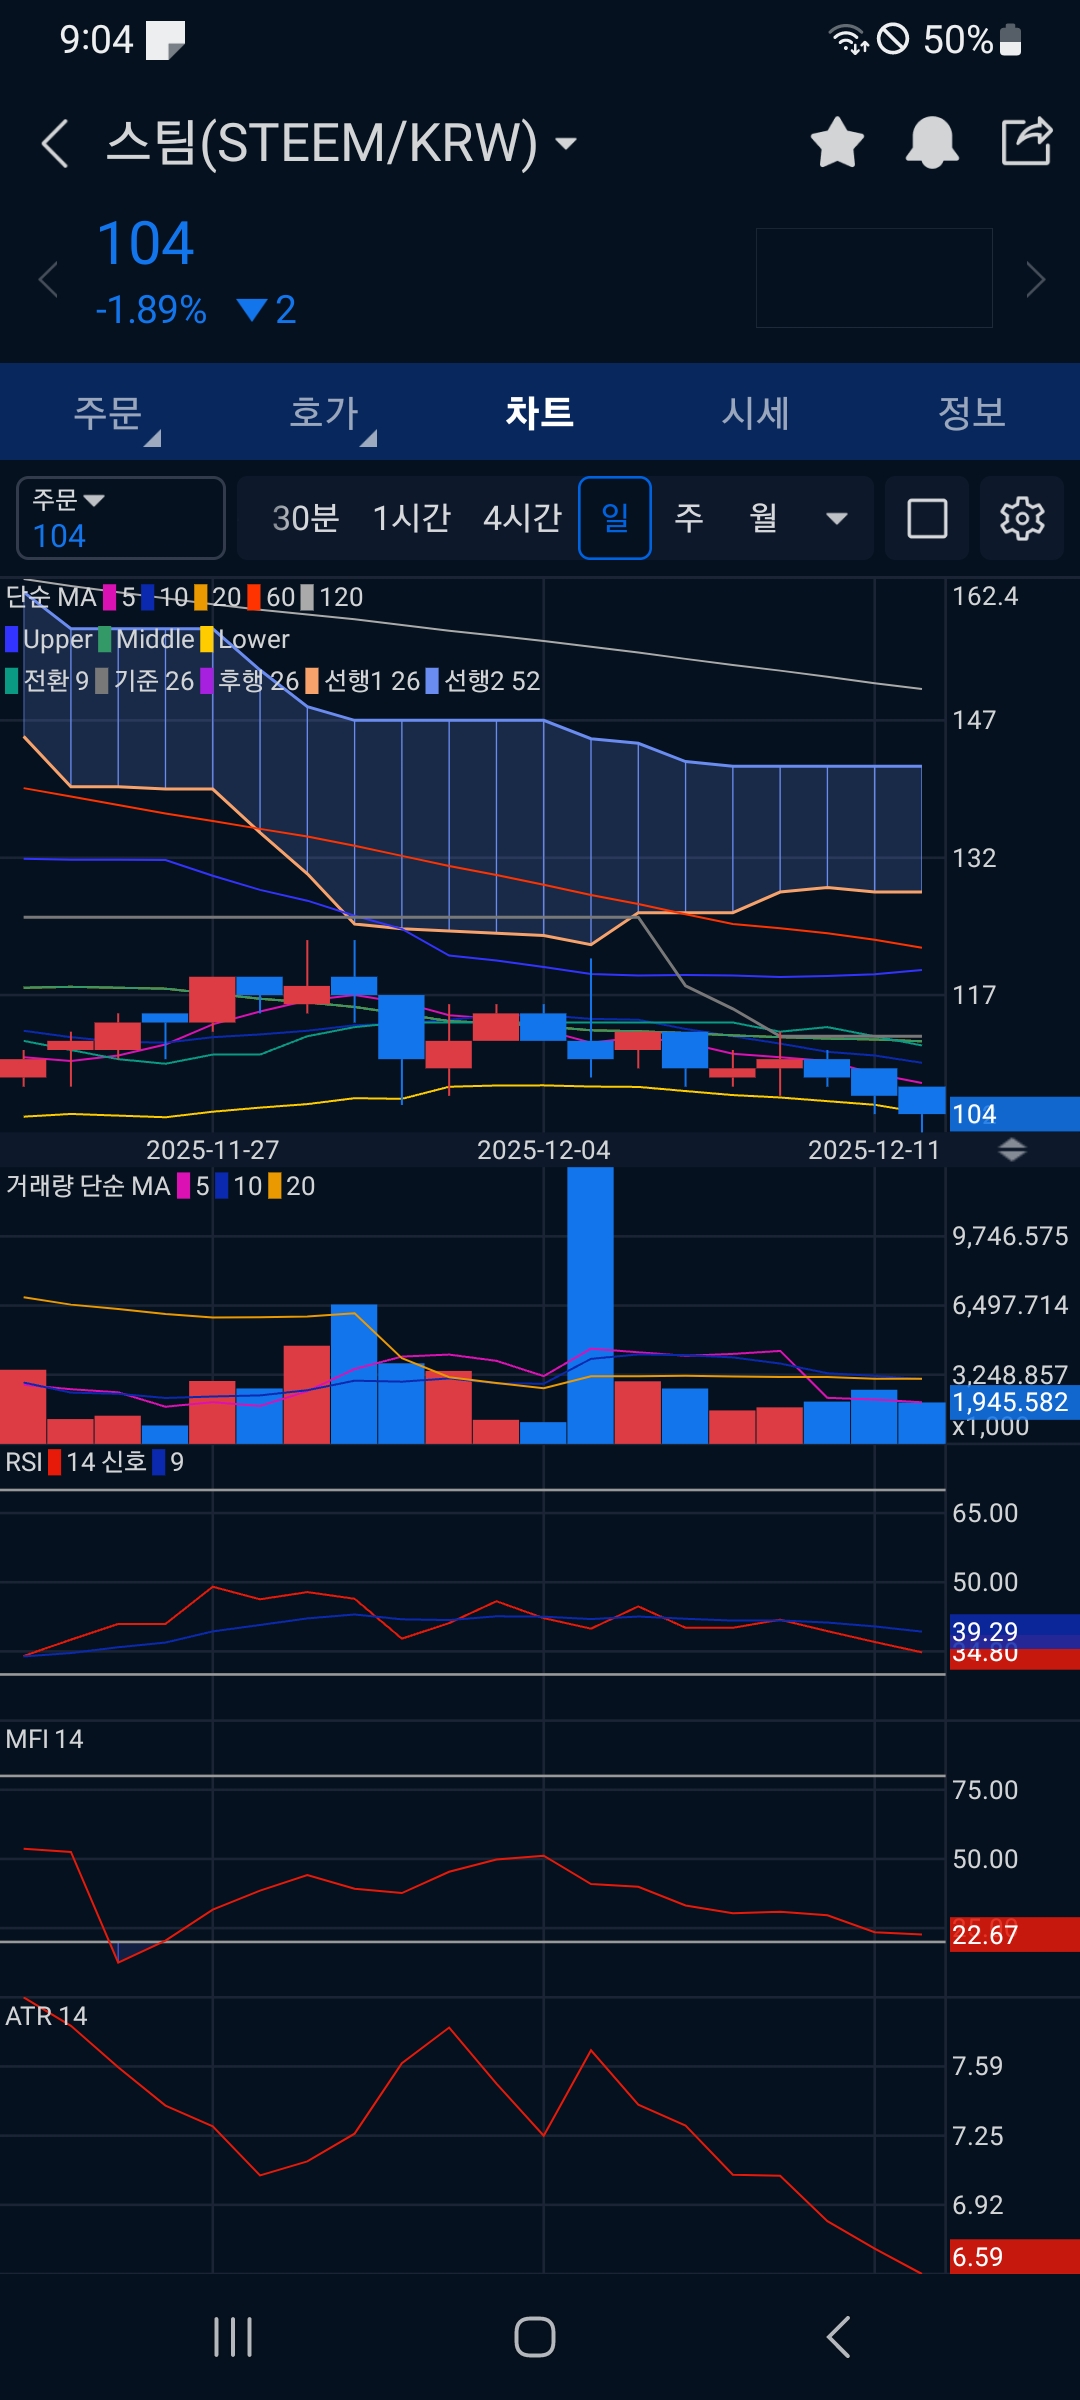Viewport: 1080px width, 2400px height.
Task: Switch to the 시세 tab
Action: click(756, 412)
